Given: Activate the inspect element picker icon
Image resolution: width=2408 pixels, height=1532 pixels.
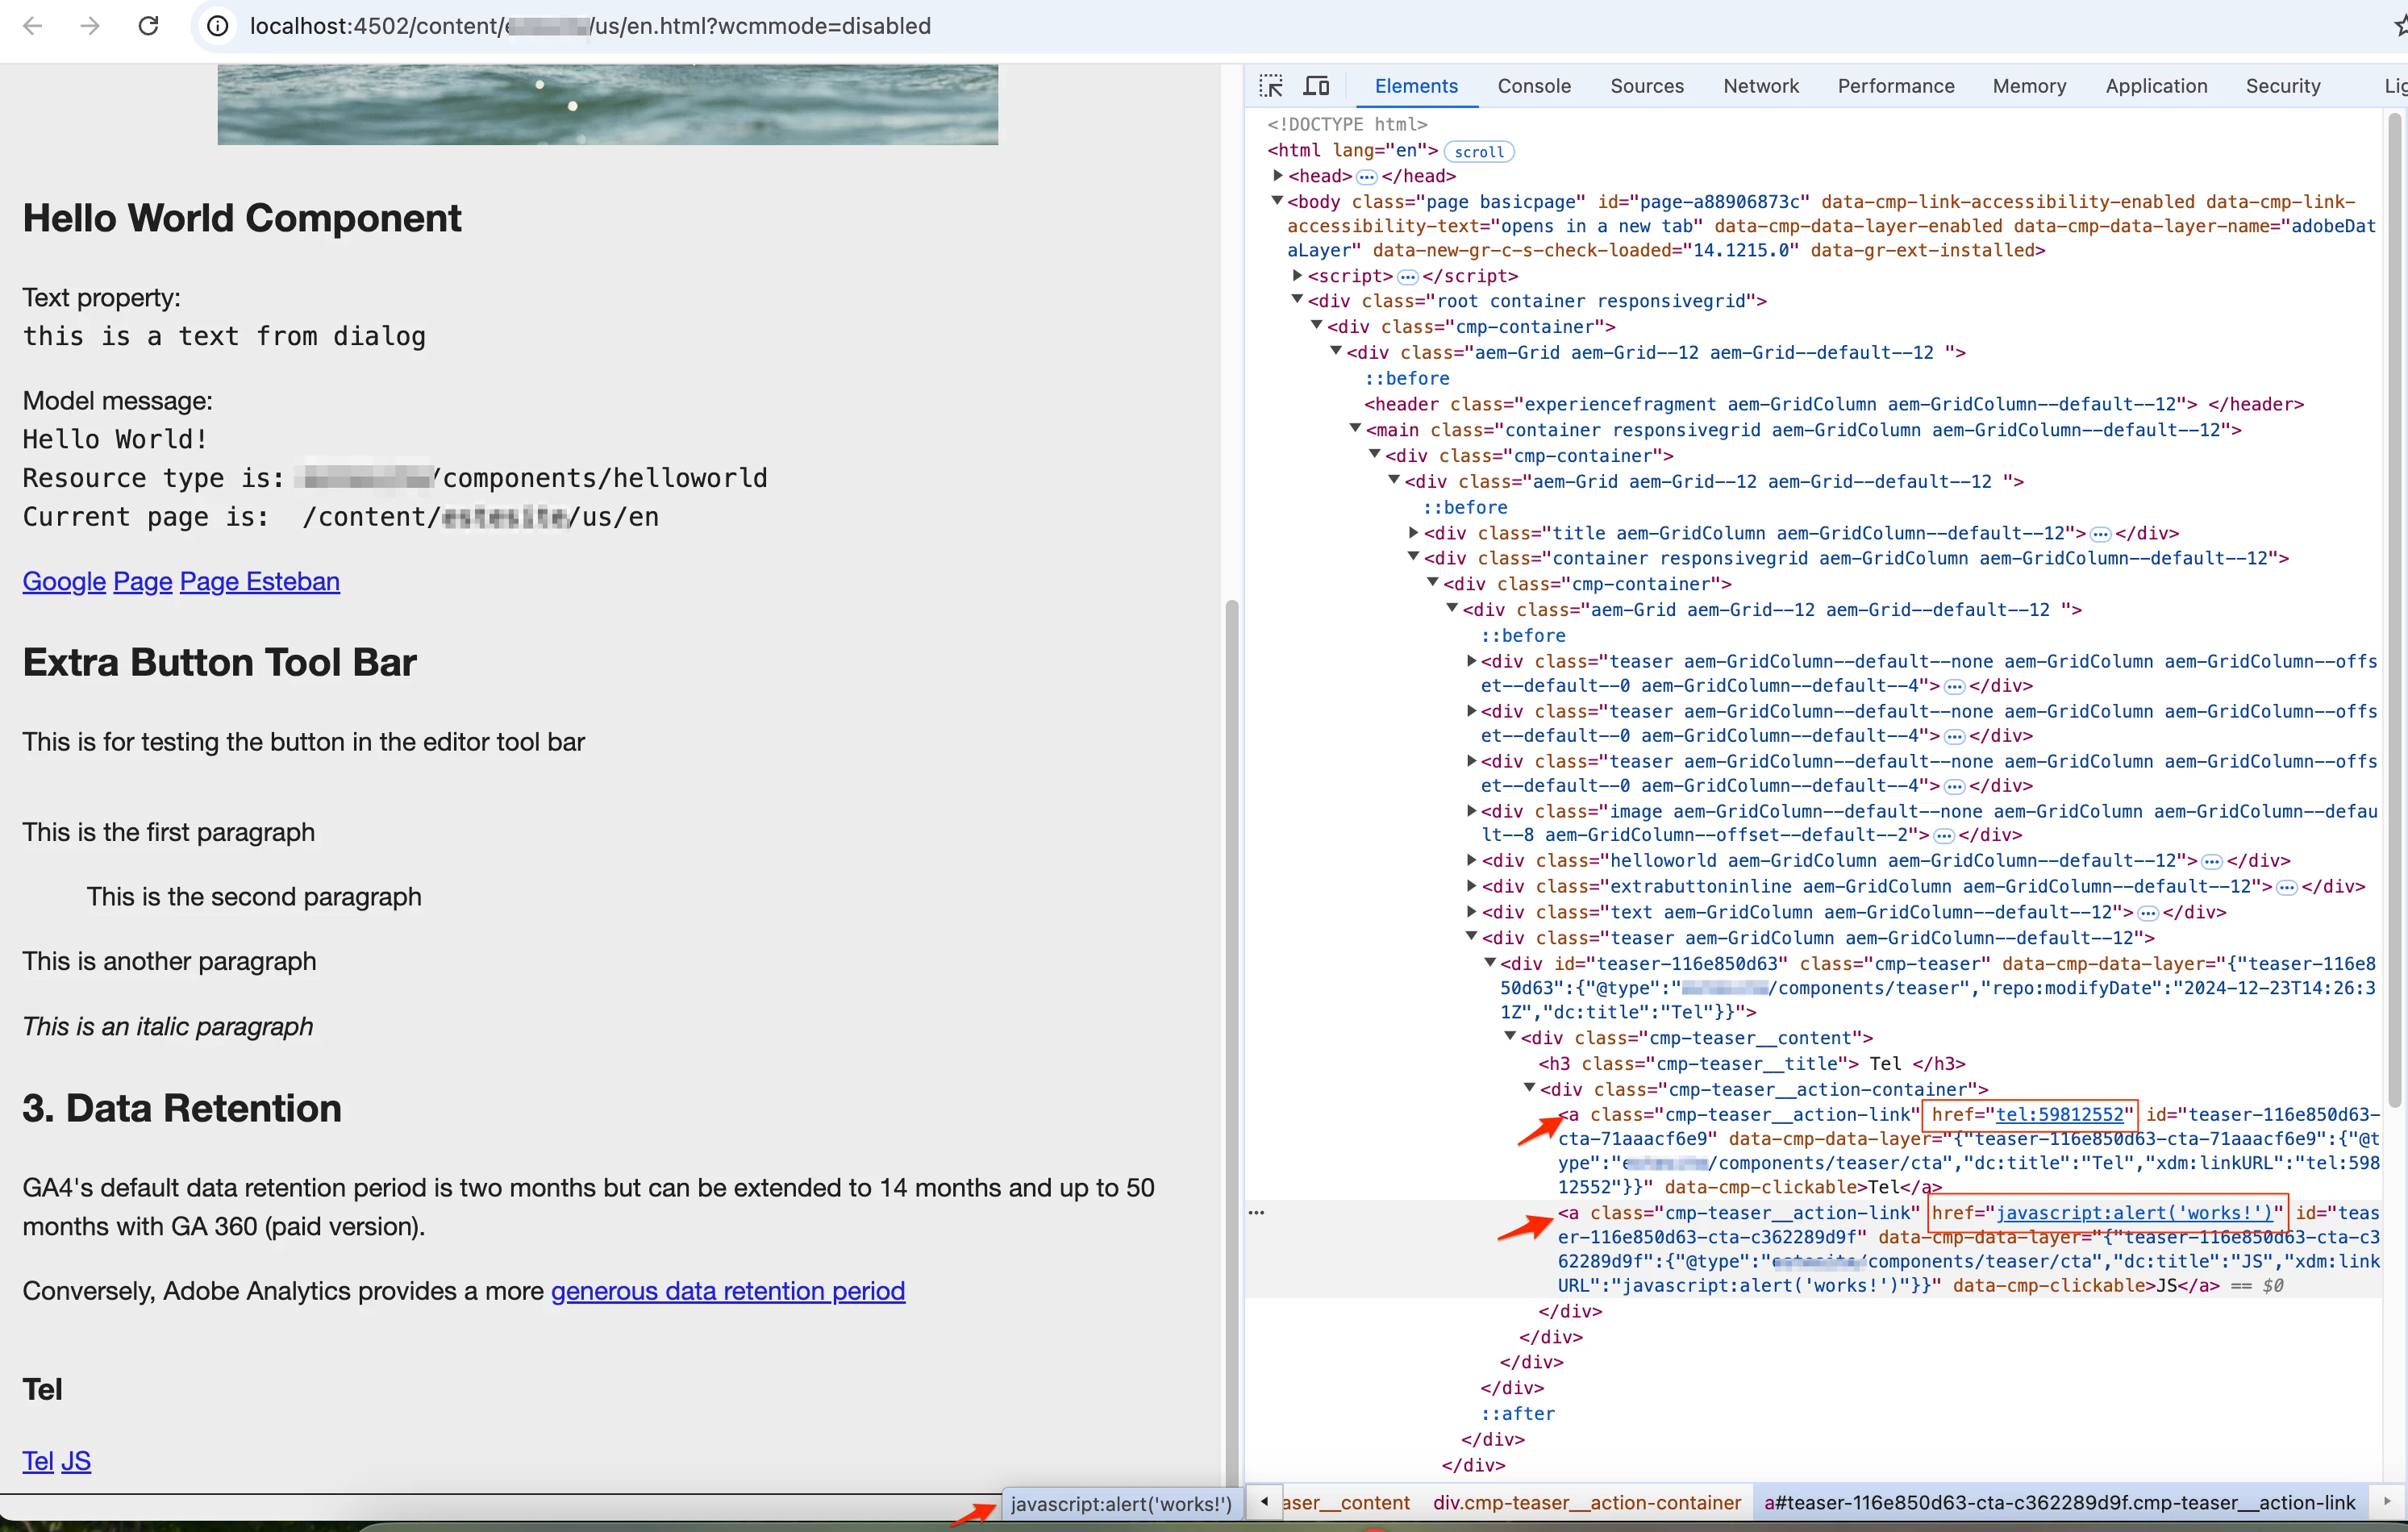Looking at the screenshot, I should click(x=1271, y=86).
